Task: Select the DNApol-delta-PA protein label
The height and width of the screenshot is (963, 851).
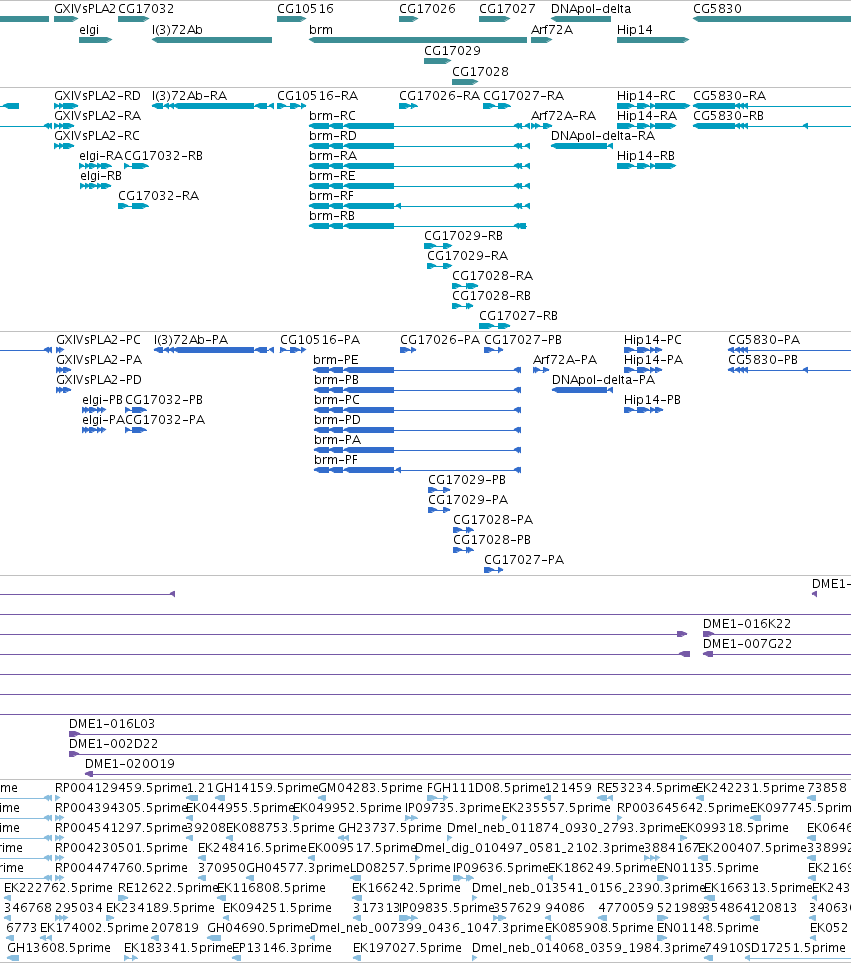Action: click(604, 380)
